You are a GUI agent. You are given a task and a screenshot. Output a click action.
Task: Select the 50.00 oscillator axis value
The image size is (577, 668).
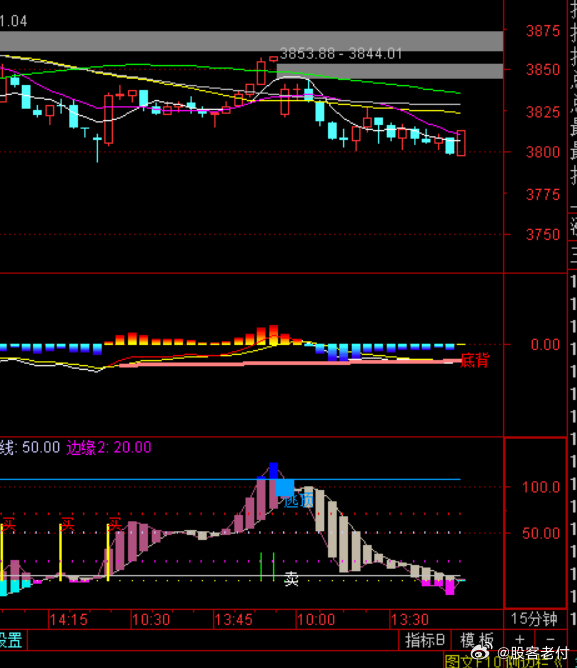(x=541, y=533)
